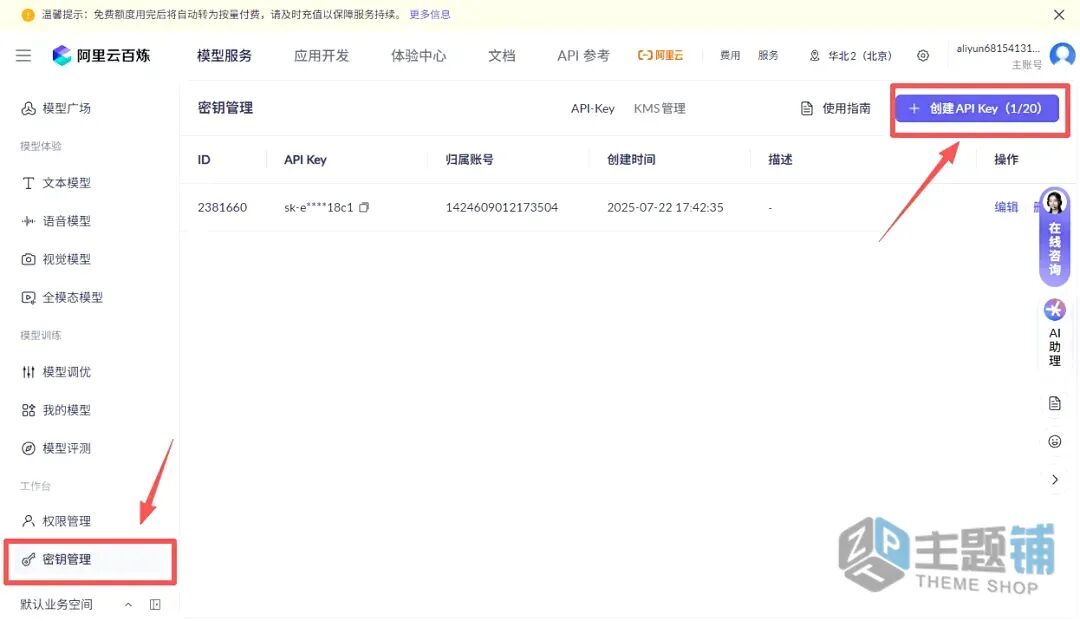Click the API Key column header

click(305, 160)
